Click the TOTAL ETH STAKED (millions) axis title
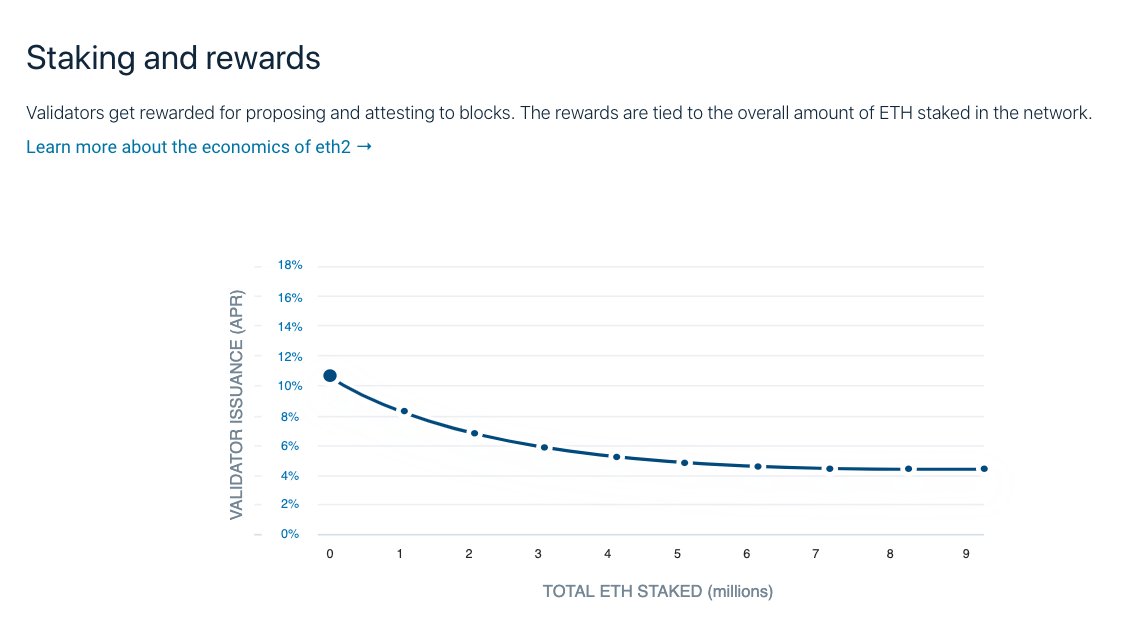This screenshot has width=1142, height=635. coord(657,592)
